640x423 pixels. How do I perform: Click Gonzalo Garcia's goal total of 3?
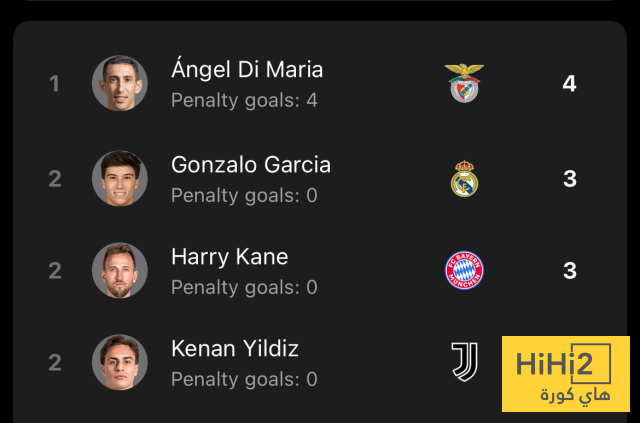click(x=569, y=179)
